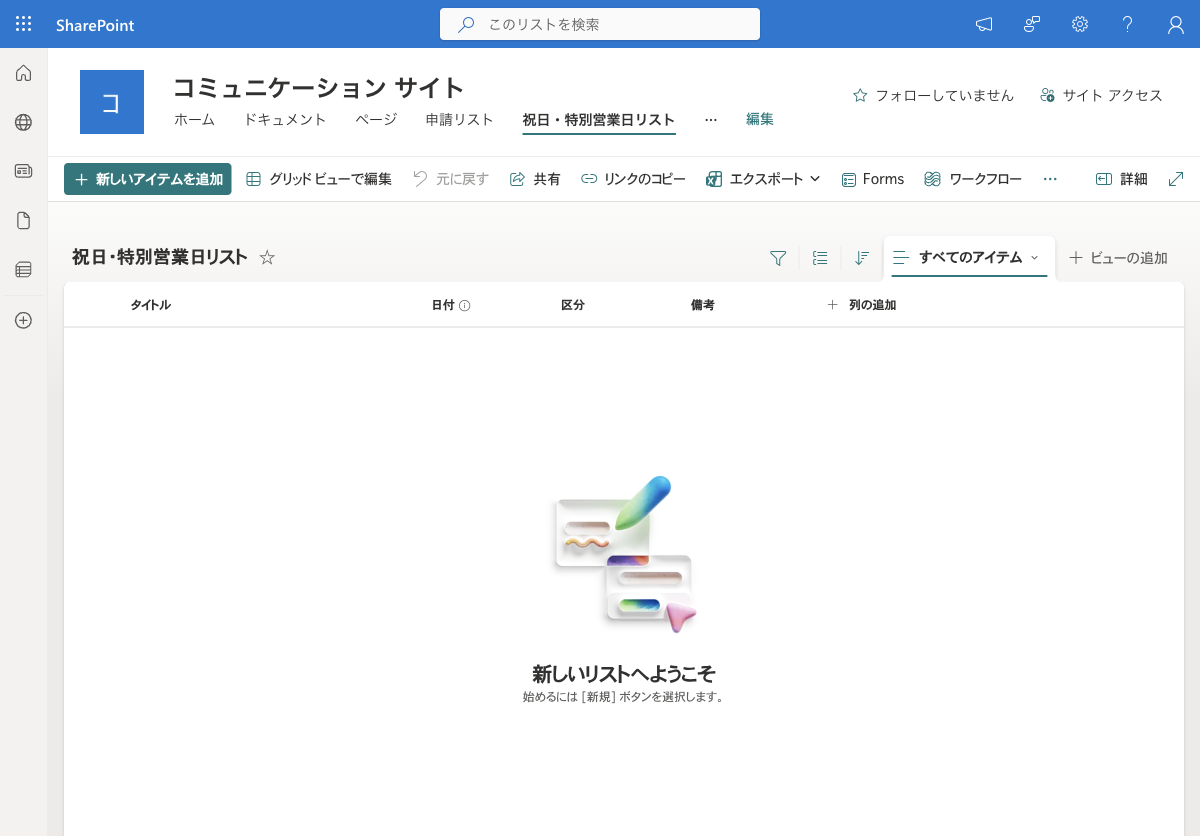Open the settings gear icon
This screenshot has width=1200, height=836.
pyautogui.click(x=1080, y=24)
